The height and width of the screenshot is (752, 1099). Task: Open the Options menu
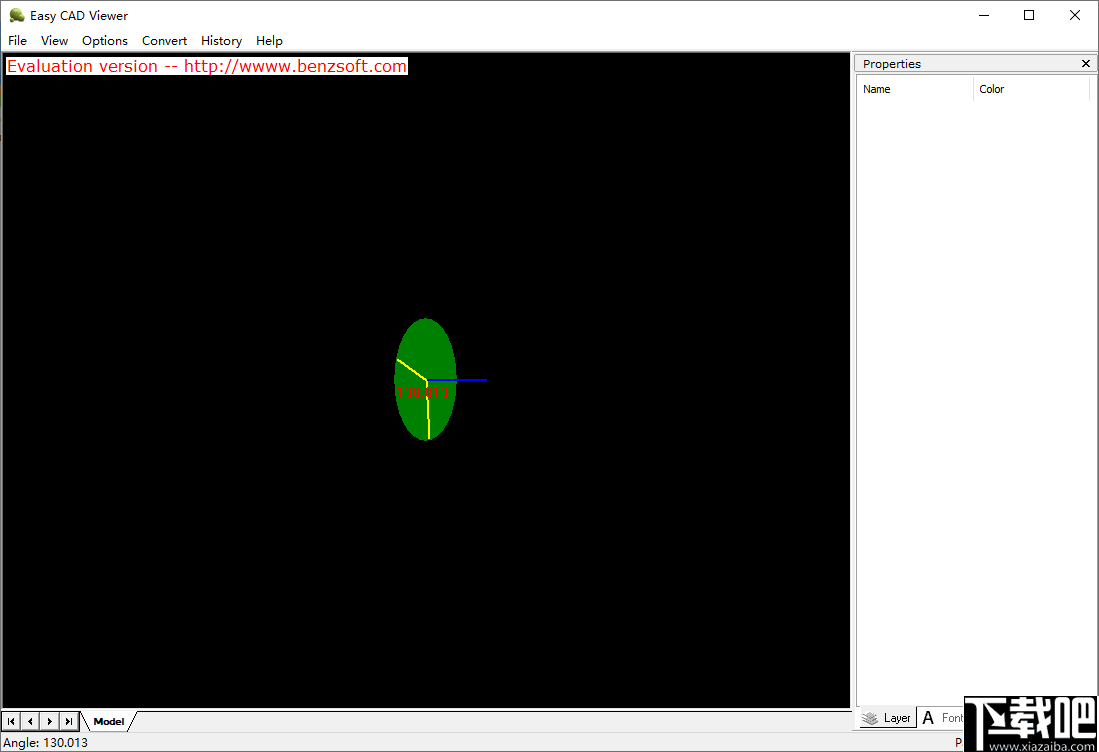[x=104, y=40]
